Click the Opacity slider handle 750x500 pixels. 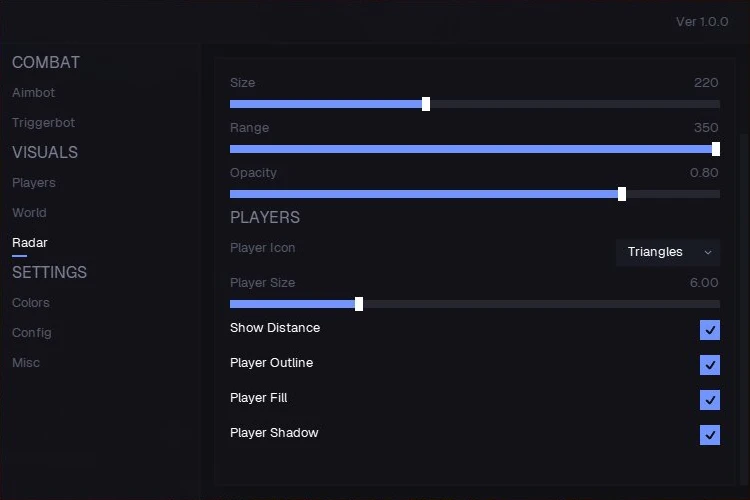point(622,194)
